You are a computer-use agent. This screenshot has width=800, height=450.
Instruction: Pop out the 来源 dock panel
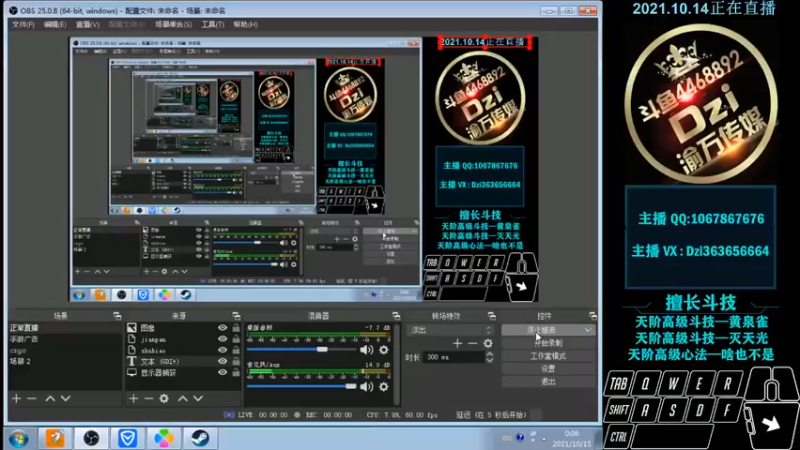tap(236, 316)
